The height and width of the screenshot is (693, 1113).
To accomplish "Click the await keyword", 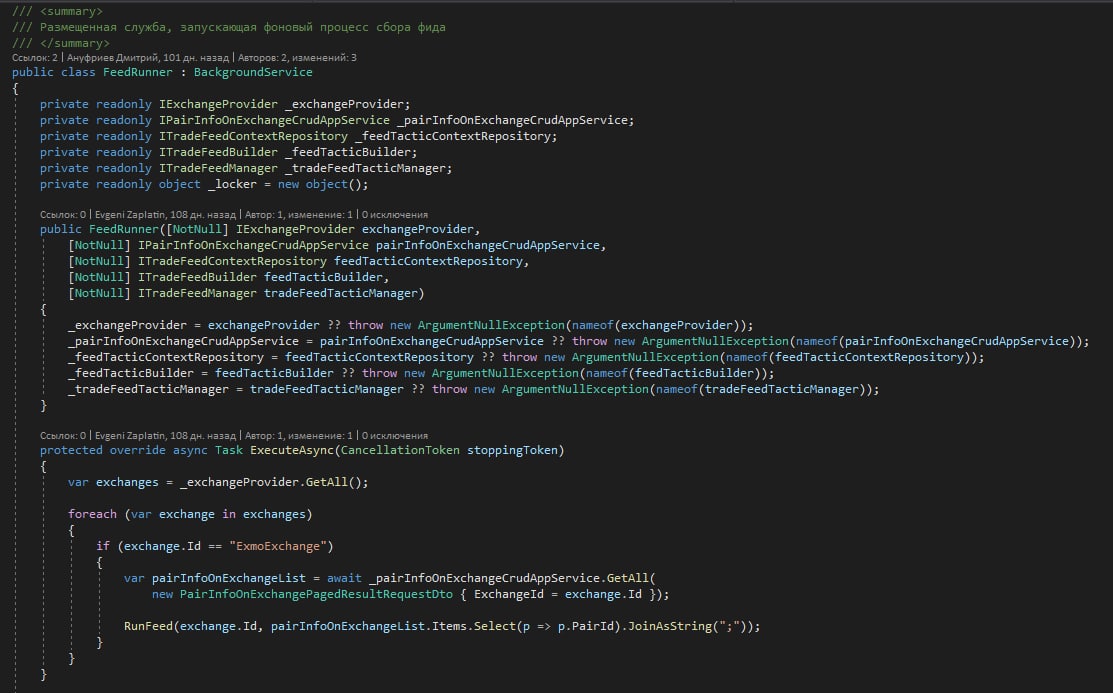I will 344,579.
